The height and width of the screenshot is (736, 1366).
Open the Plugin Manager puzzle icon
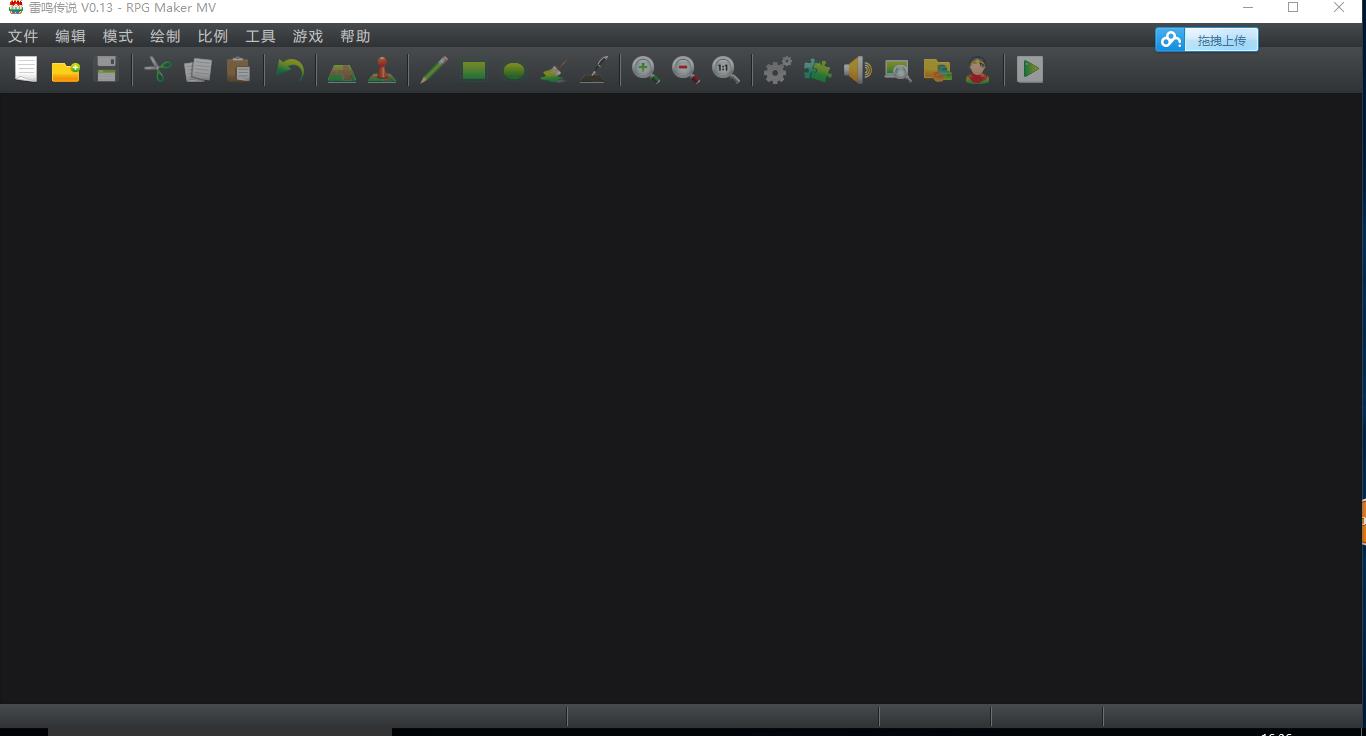click(x=818, y=70)
